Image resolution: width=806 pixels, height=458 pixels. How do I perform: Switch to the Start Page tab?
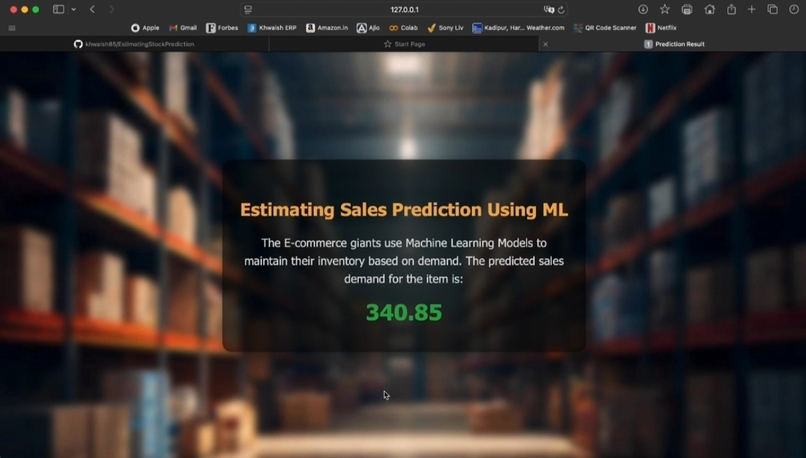404,44
